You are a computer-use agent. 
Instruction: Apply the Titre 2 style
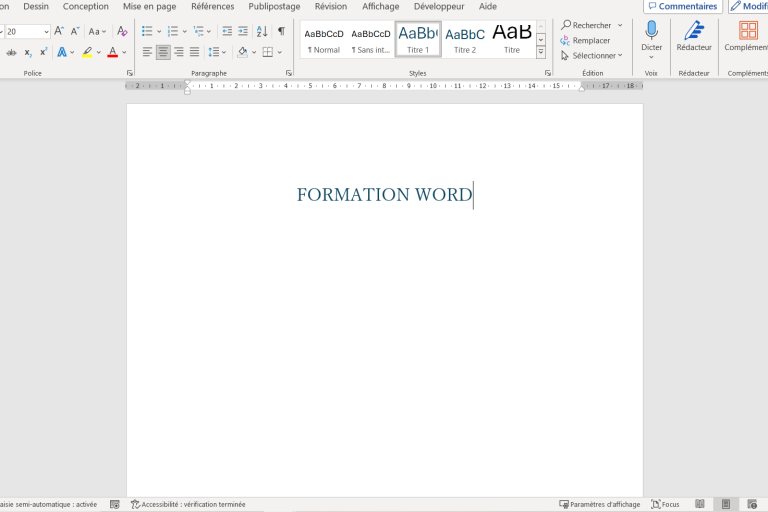465,40
